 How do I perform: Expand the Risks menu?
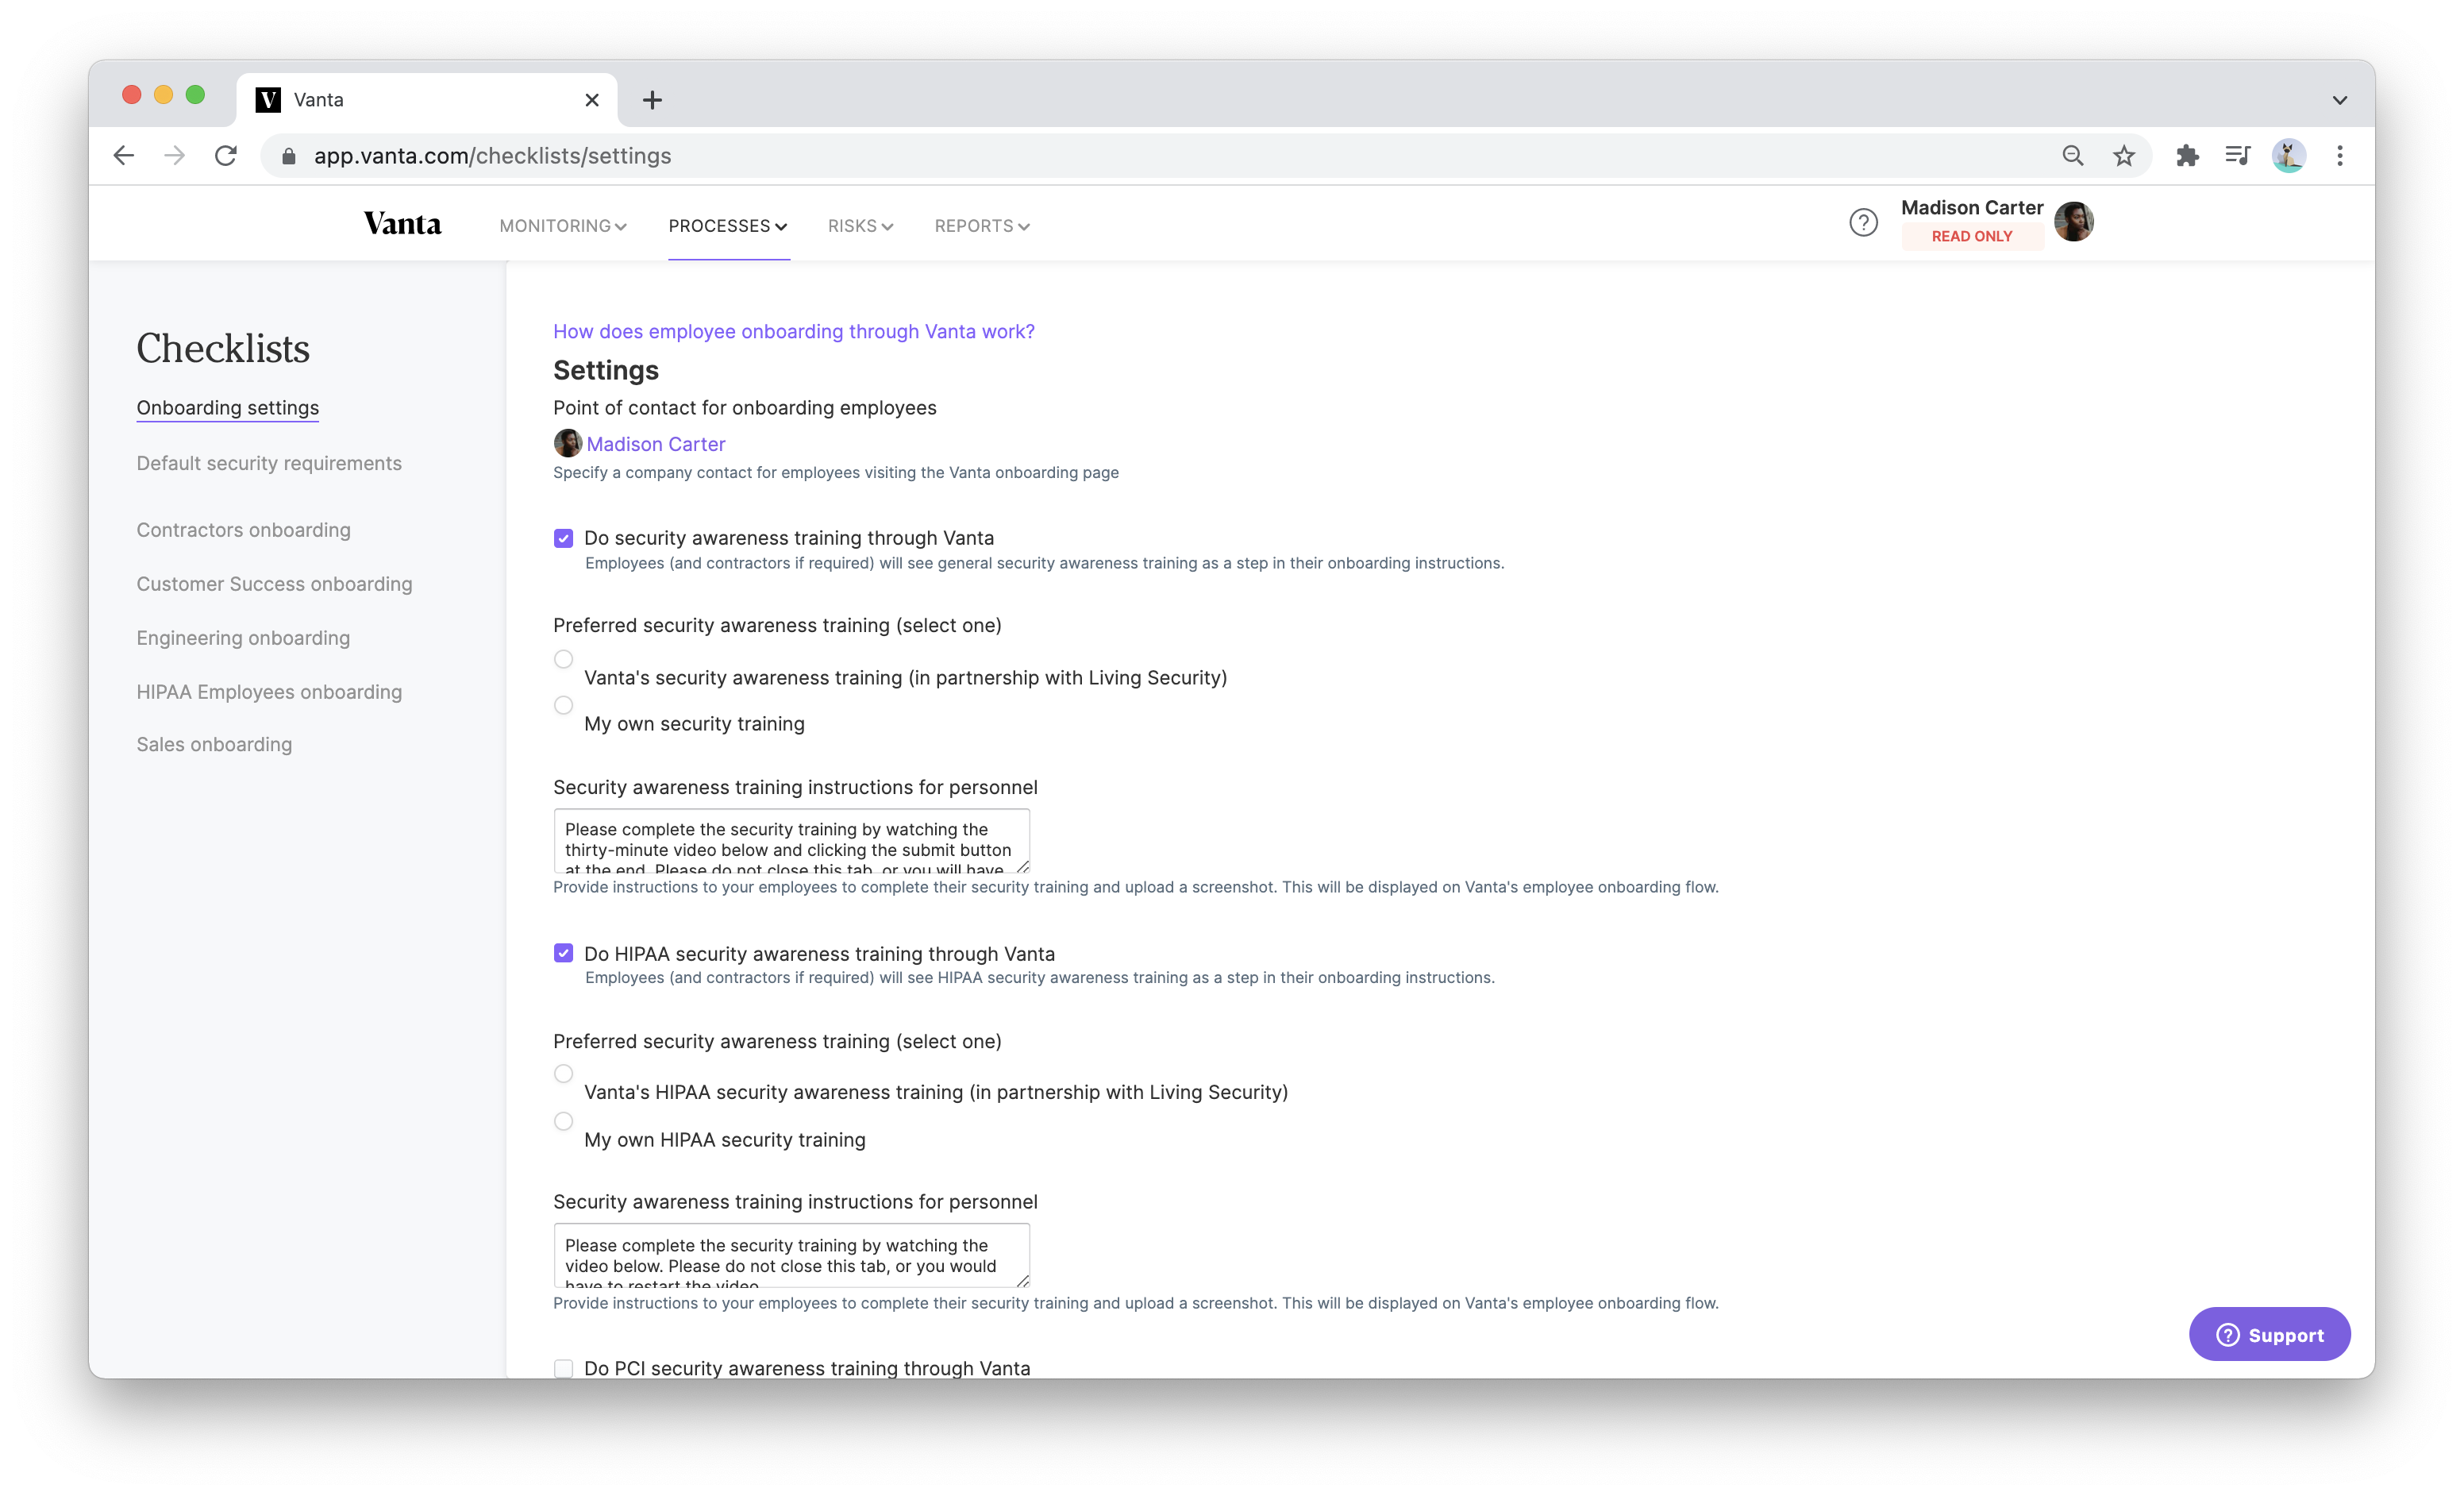point(860,226)
